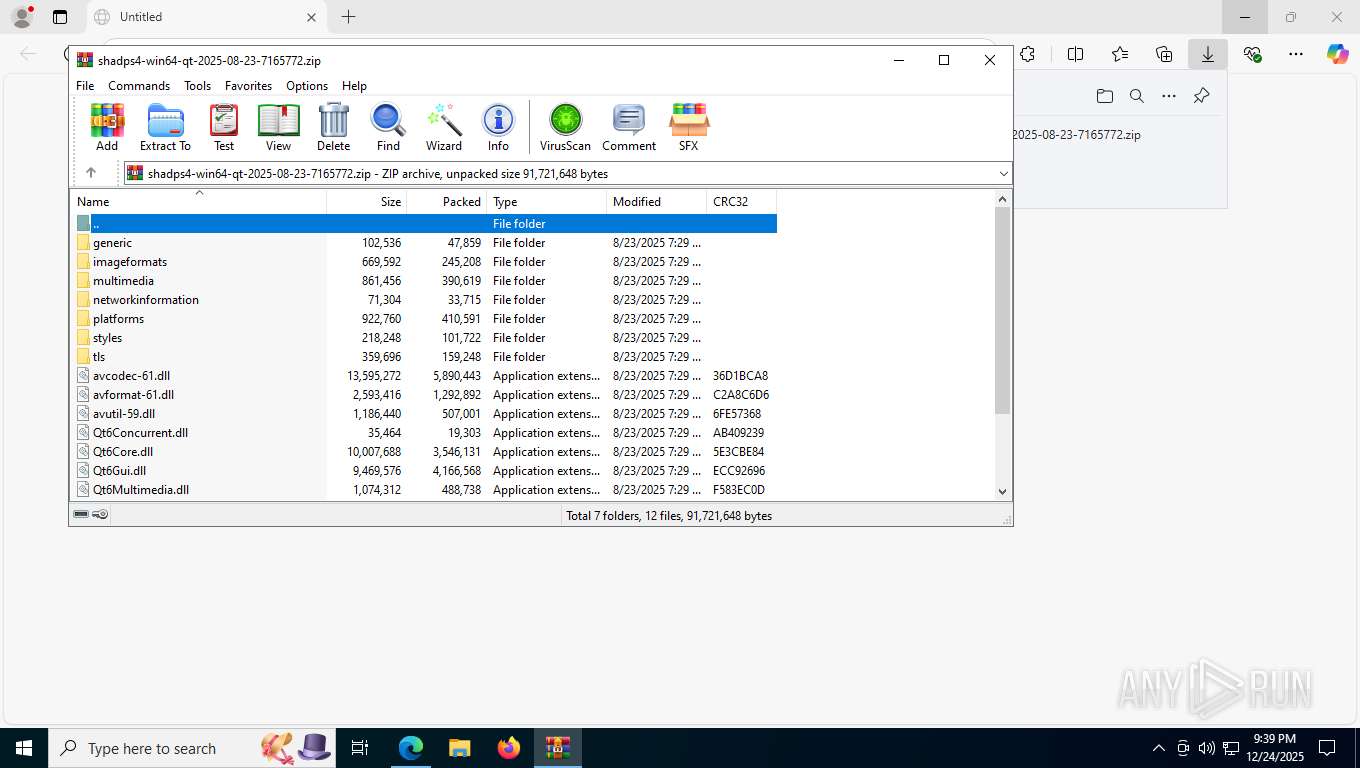This screenshot has width=1360, height=768.
Task: Click the Untitled Edge tab
Action: pos(205,17)
